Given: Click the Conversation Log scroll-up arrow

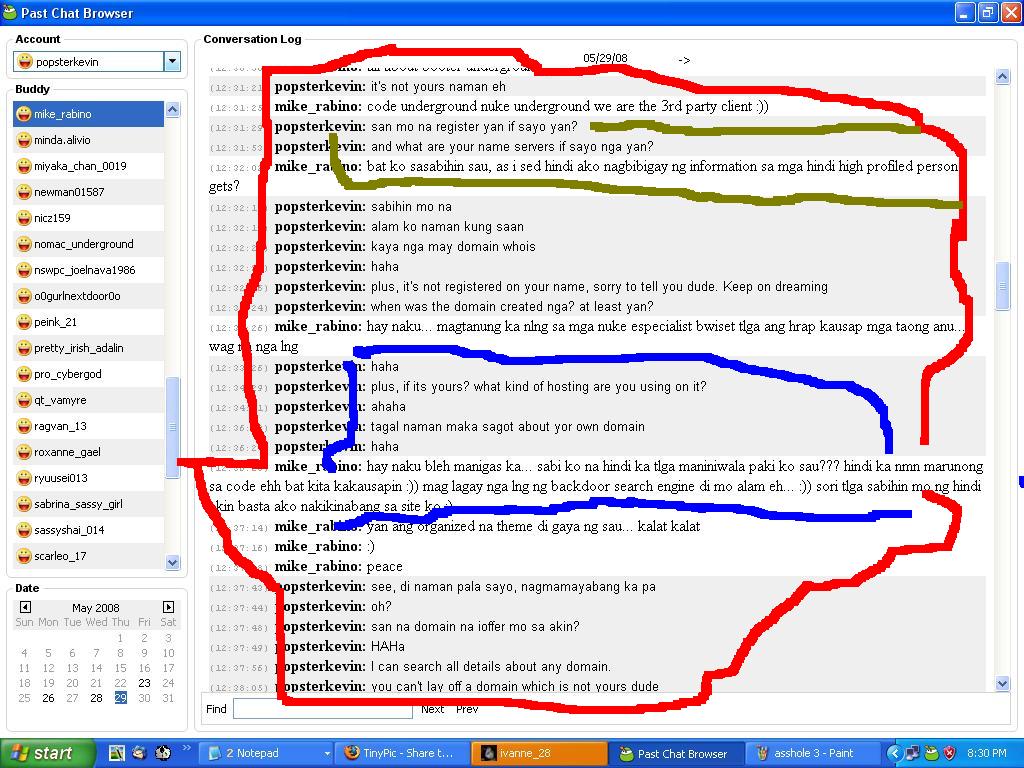Looking at the screenshot, I should (x=1002, y=76).
